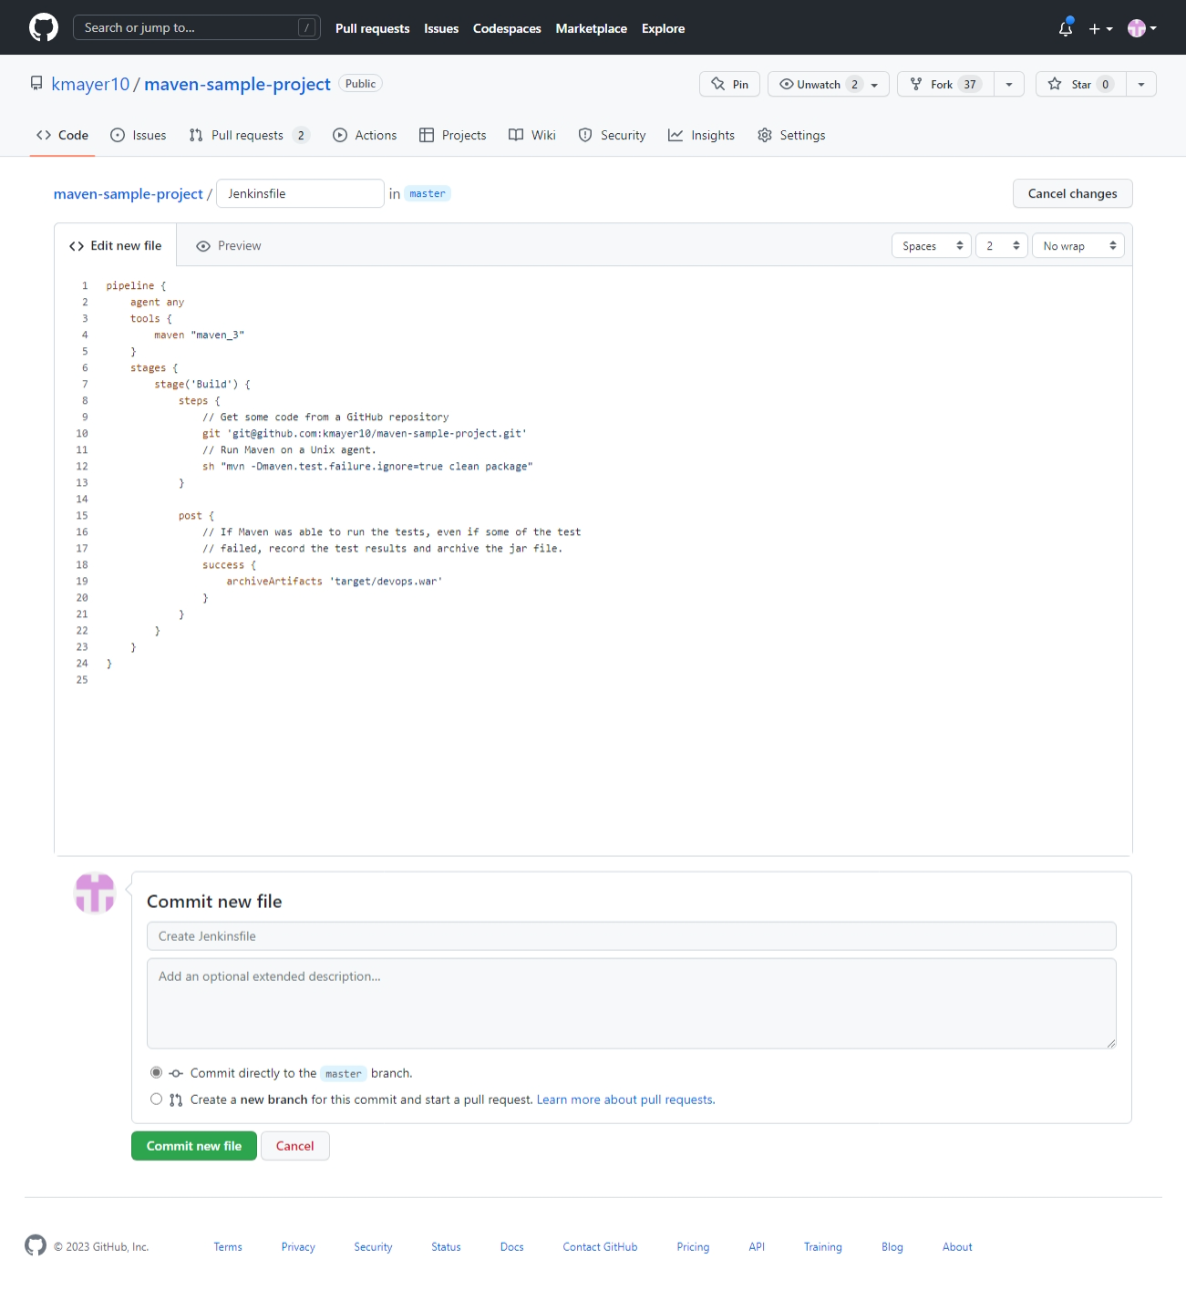The height and width of the screenshot is (1300, 1186).
Task: Expand the Unwatch dropdown caret
Action: pyautogui.click(x=875, y=85)
